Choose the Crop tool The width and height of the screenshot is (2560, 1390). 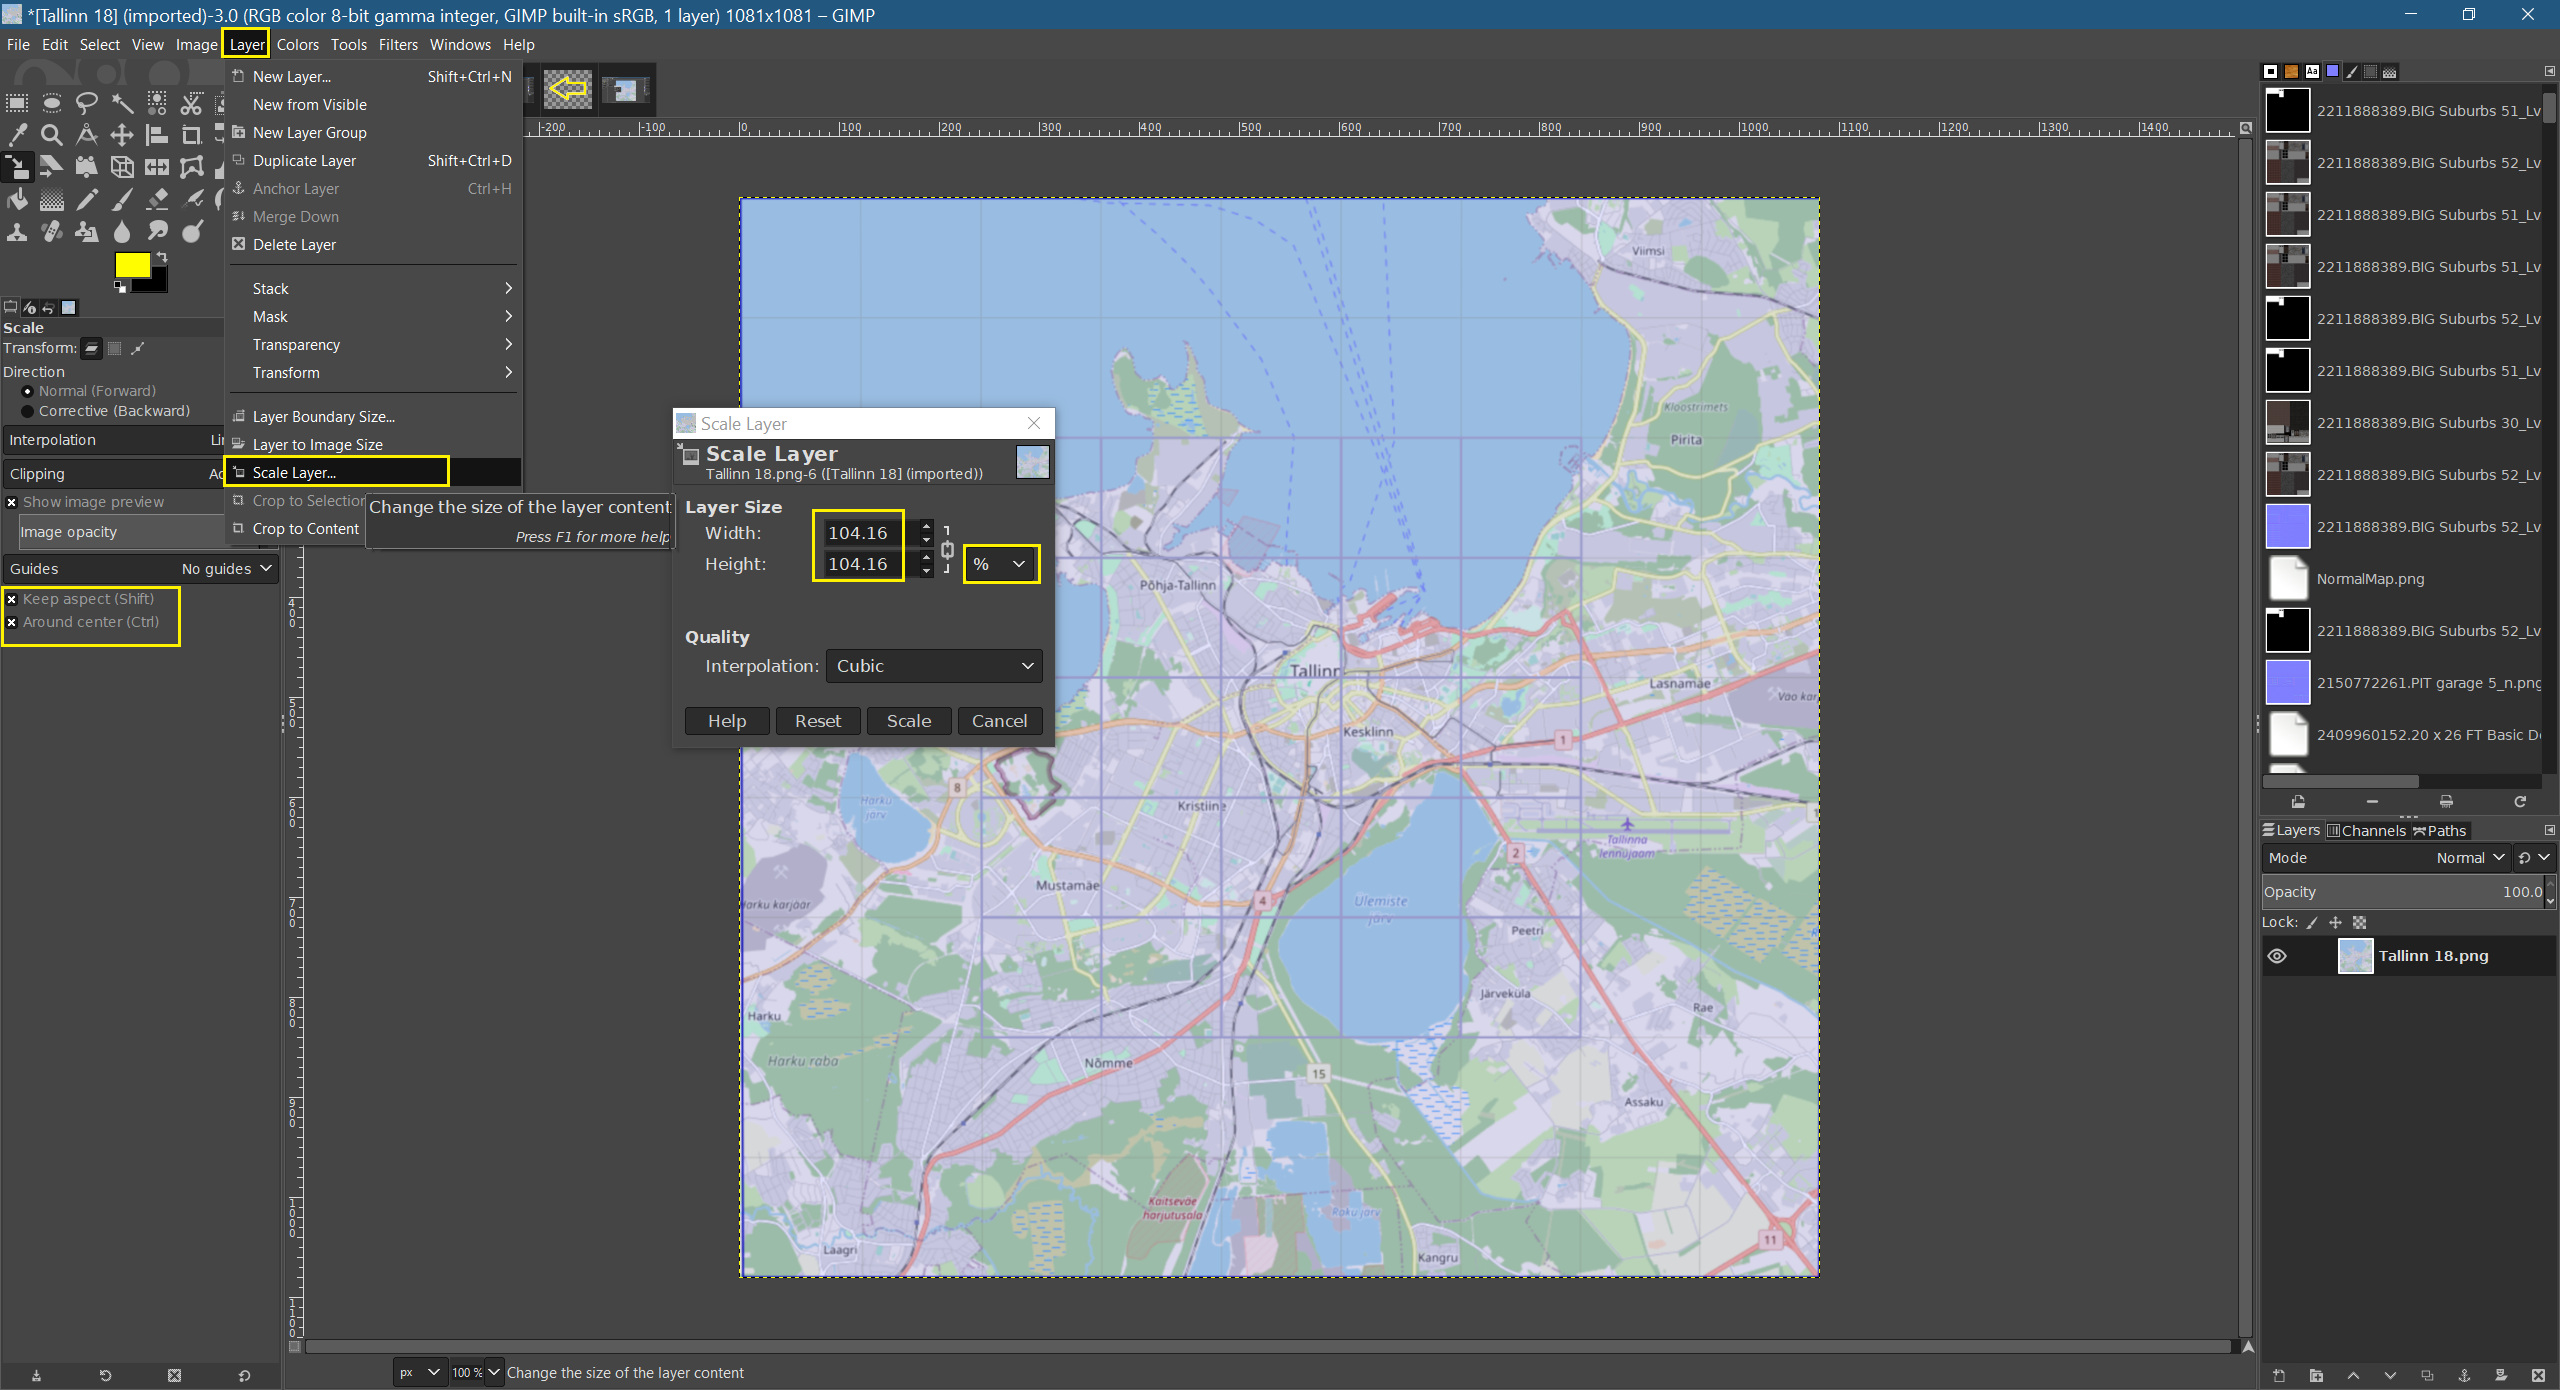coord(191,135)
